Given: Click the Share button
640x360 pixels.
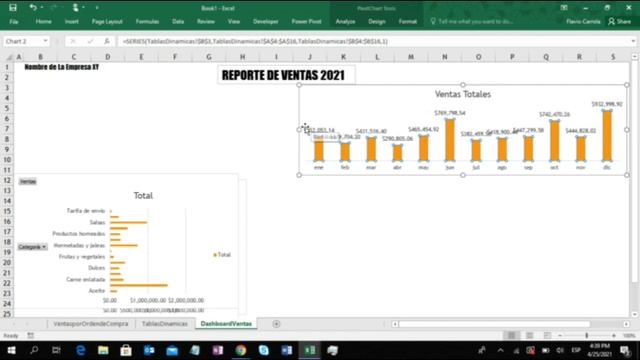Looking at the screenshot, I should [620, 21].
